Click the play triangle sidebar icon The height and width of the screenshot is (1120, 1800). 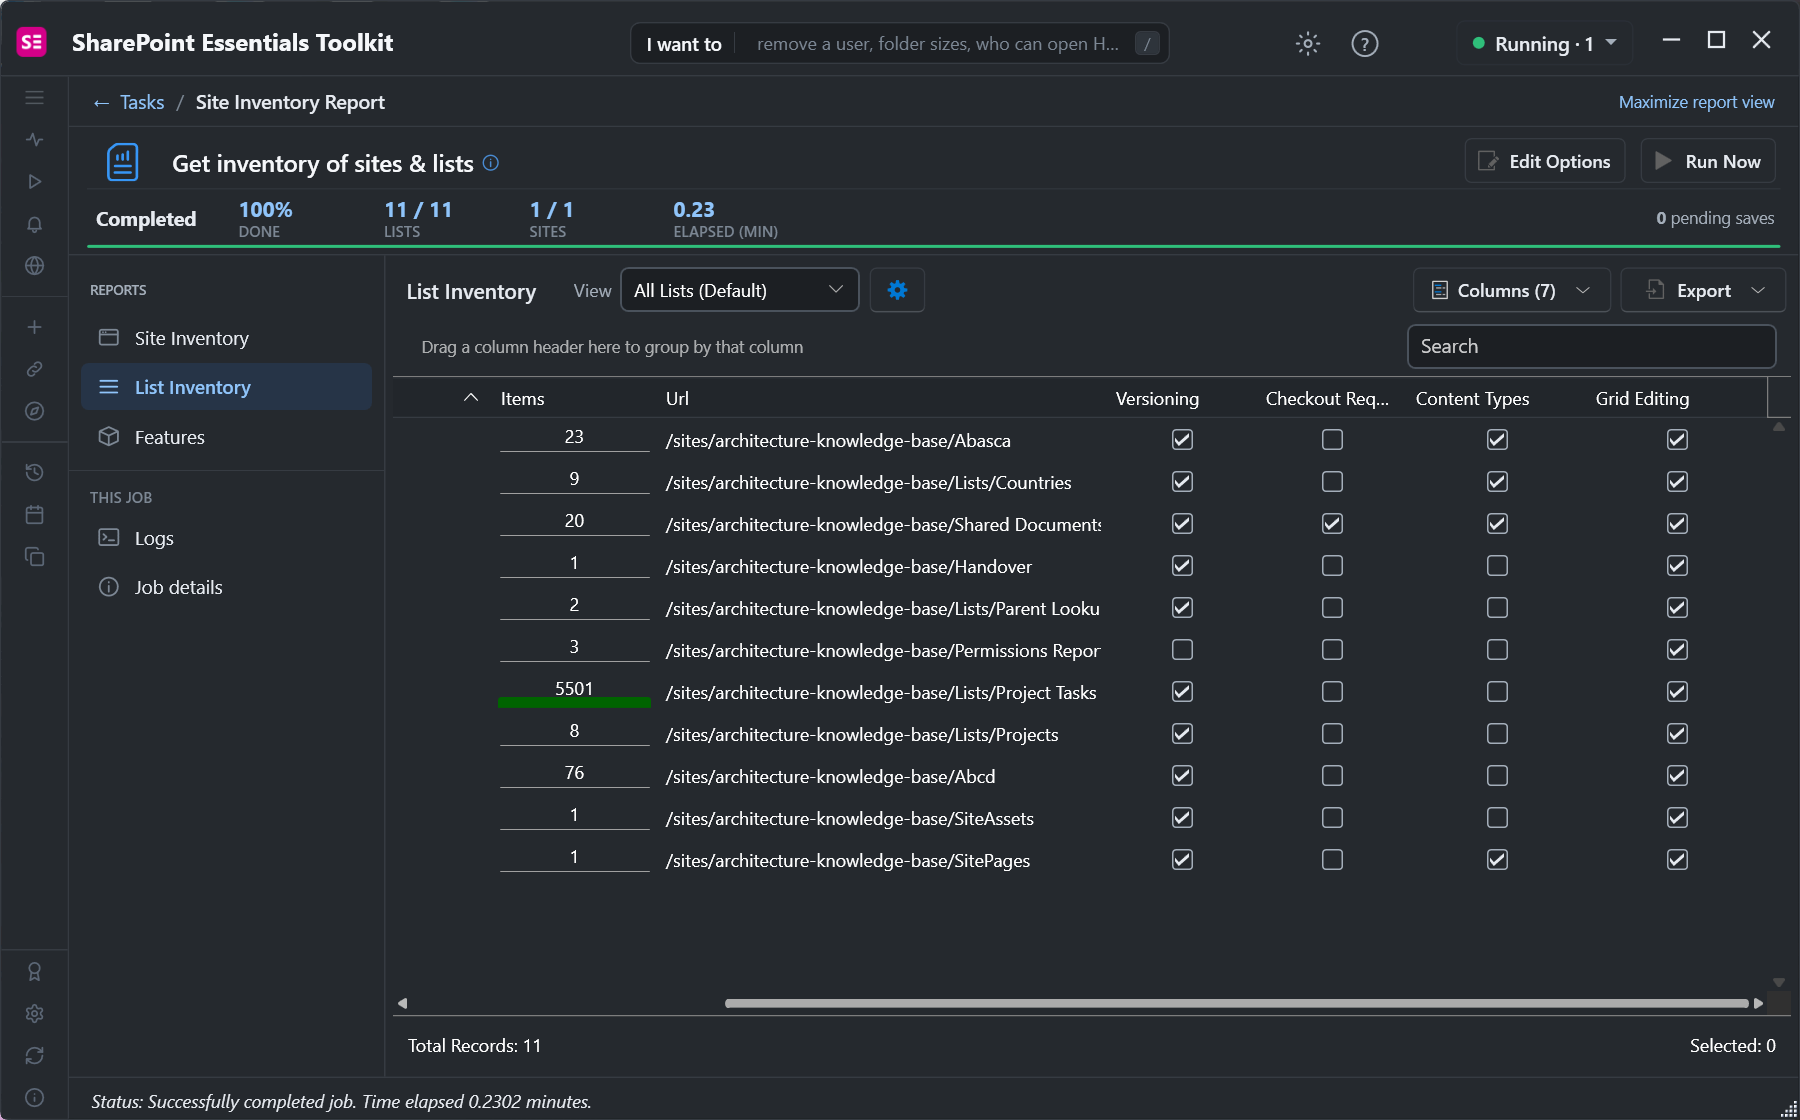point(34,182)
